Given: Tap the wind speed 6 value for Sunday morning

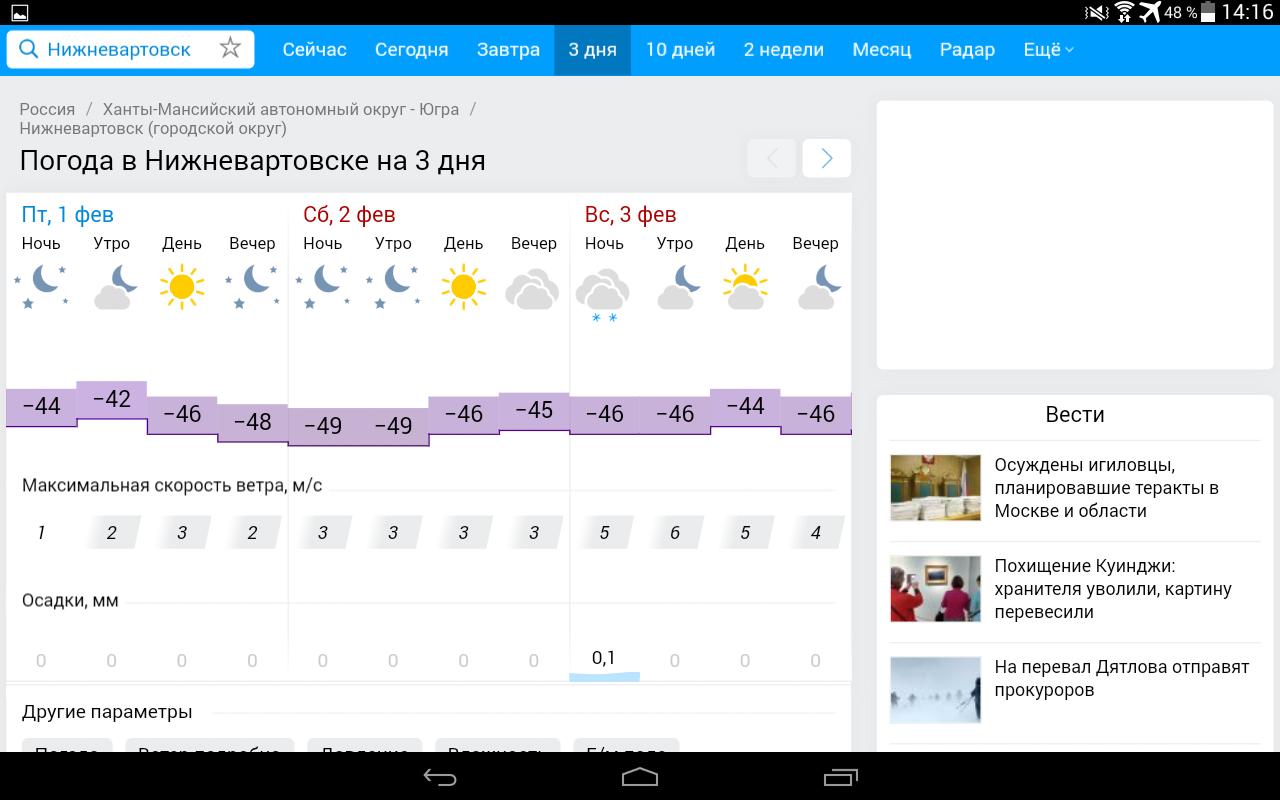Looking at the screenshot, I should point(675,533).
